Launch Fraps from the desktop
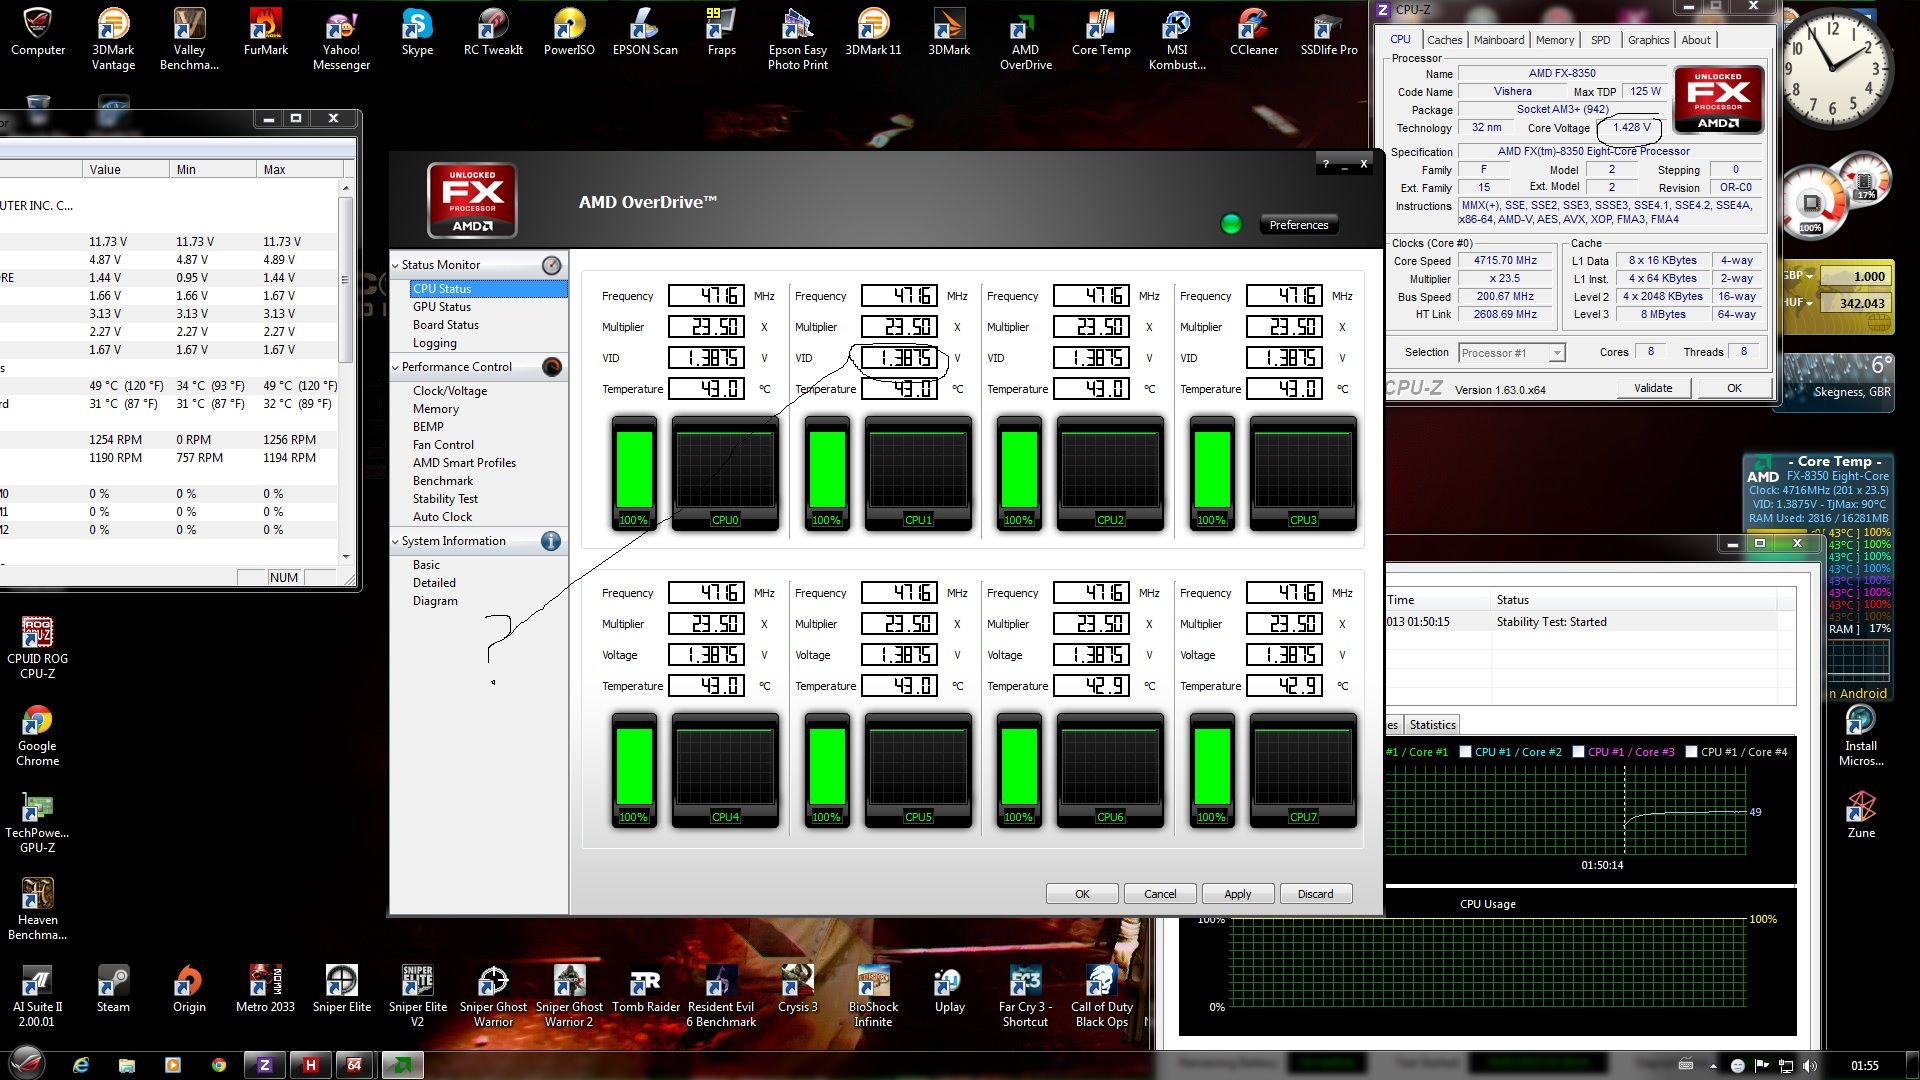This screenshot has height=1080, width=1920. (721, 32)
